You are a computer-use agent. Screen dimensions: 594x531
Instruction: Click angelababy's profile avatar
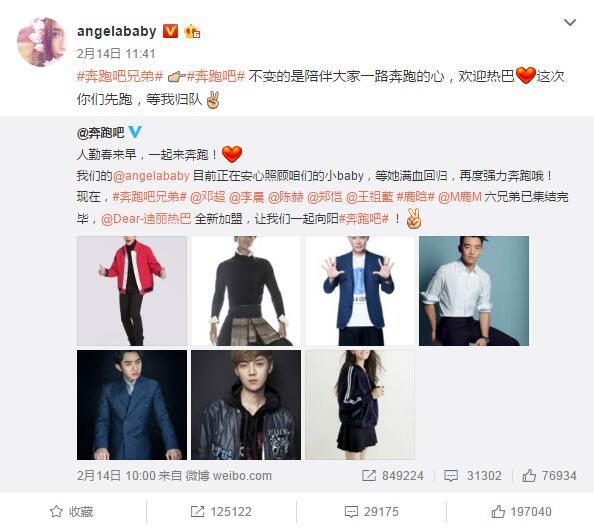(42, 42)
